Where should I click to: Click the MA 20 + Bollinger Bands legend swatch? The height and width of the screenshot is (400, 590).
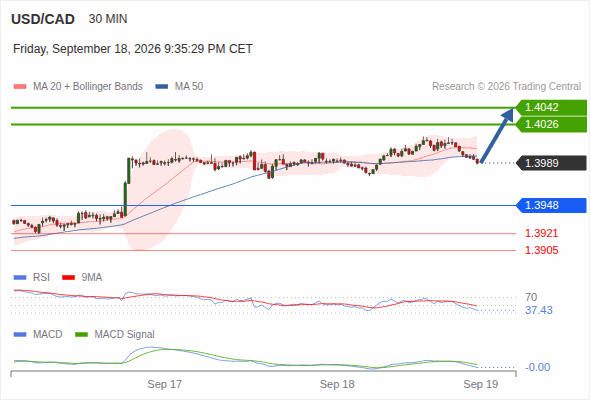coord(20,87)
